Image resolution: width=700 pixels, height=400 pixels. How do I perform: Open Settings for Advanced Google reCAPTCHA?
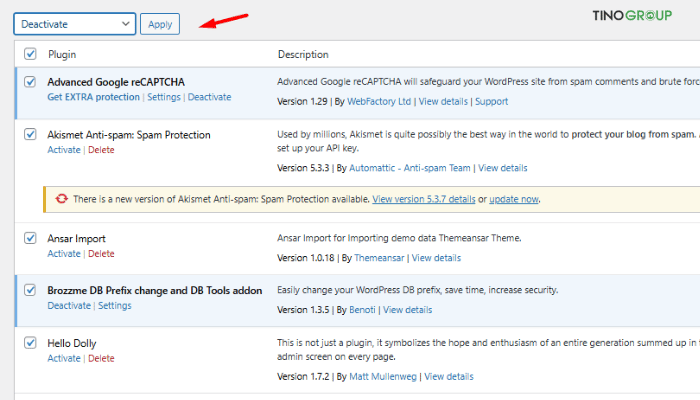pyautogui.click(x=164, y=97)
